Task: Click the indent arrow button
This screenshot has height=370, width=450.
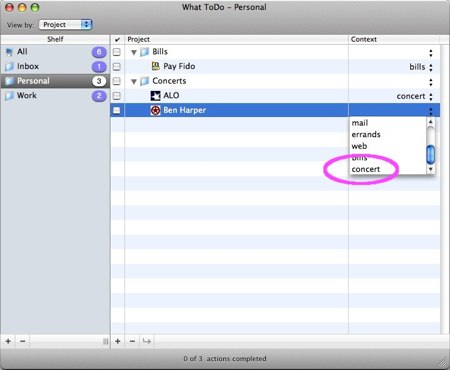Action: tap(147, 341)
